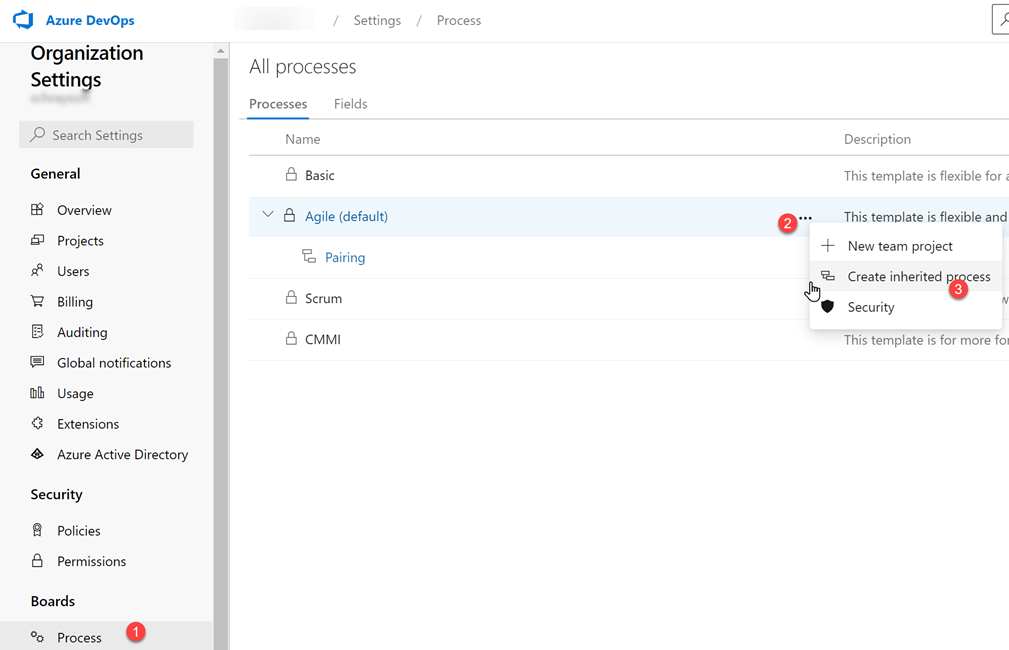The width and height of the screenshot is (1009, 650).
Task: Go to the Policies page
Action: click(79, 530)
